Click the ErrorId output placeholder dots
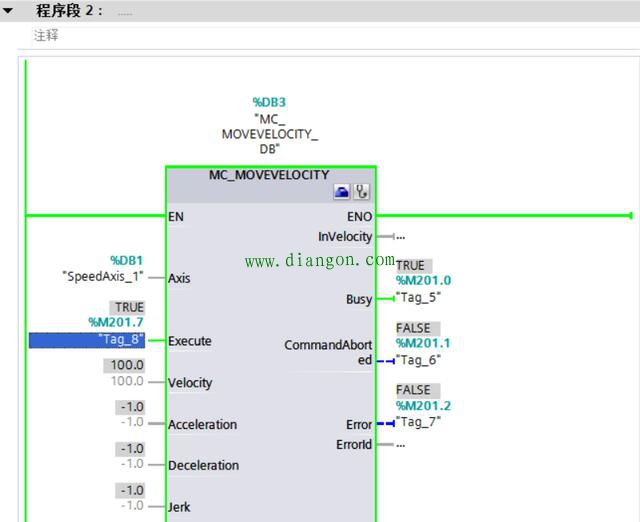The height and width of the screenshot is (522, 640). pyautogui.click(x=400, y=444)
